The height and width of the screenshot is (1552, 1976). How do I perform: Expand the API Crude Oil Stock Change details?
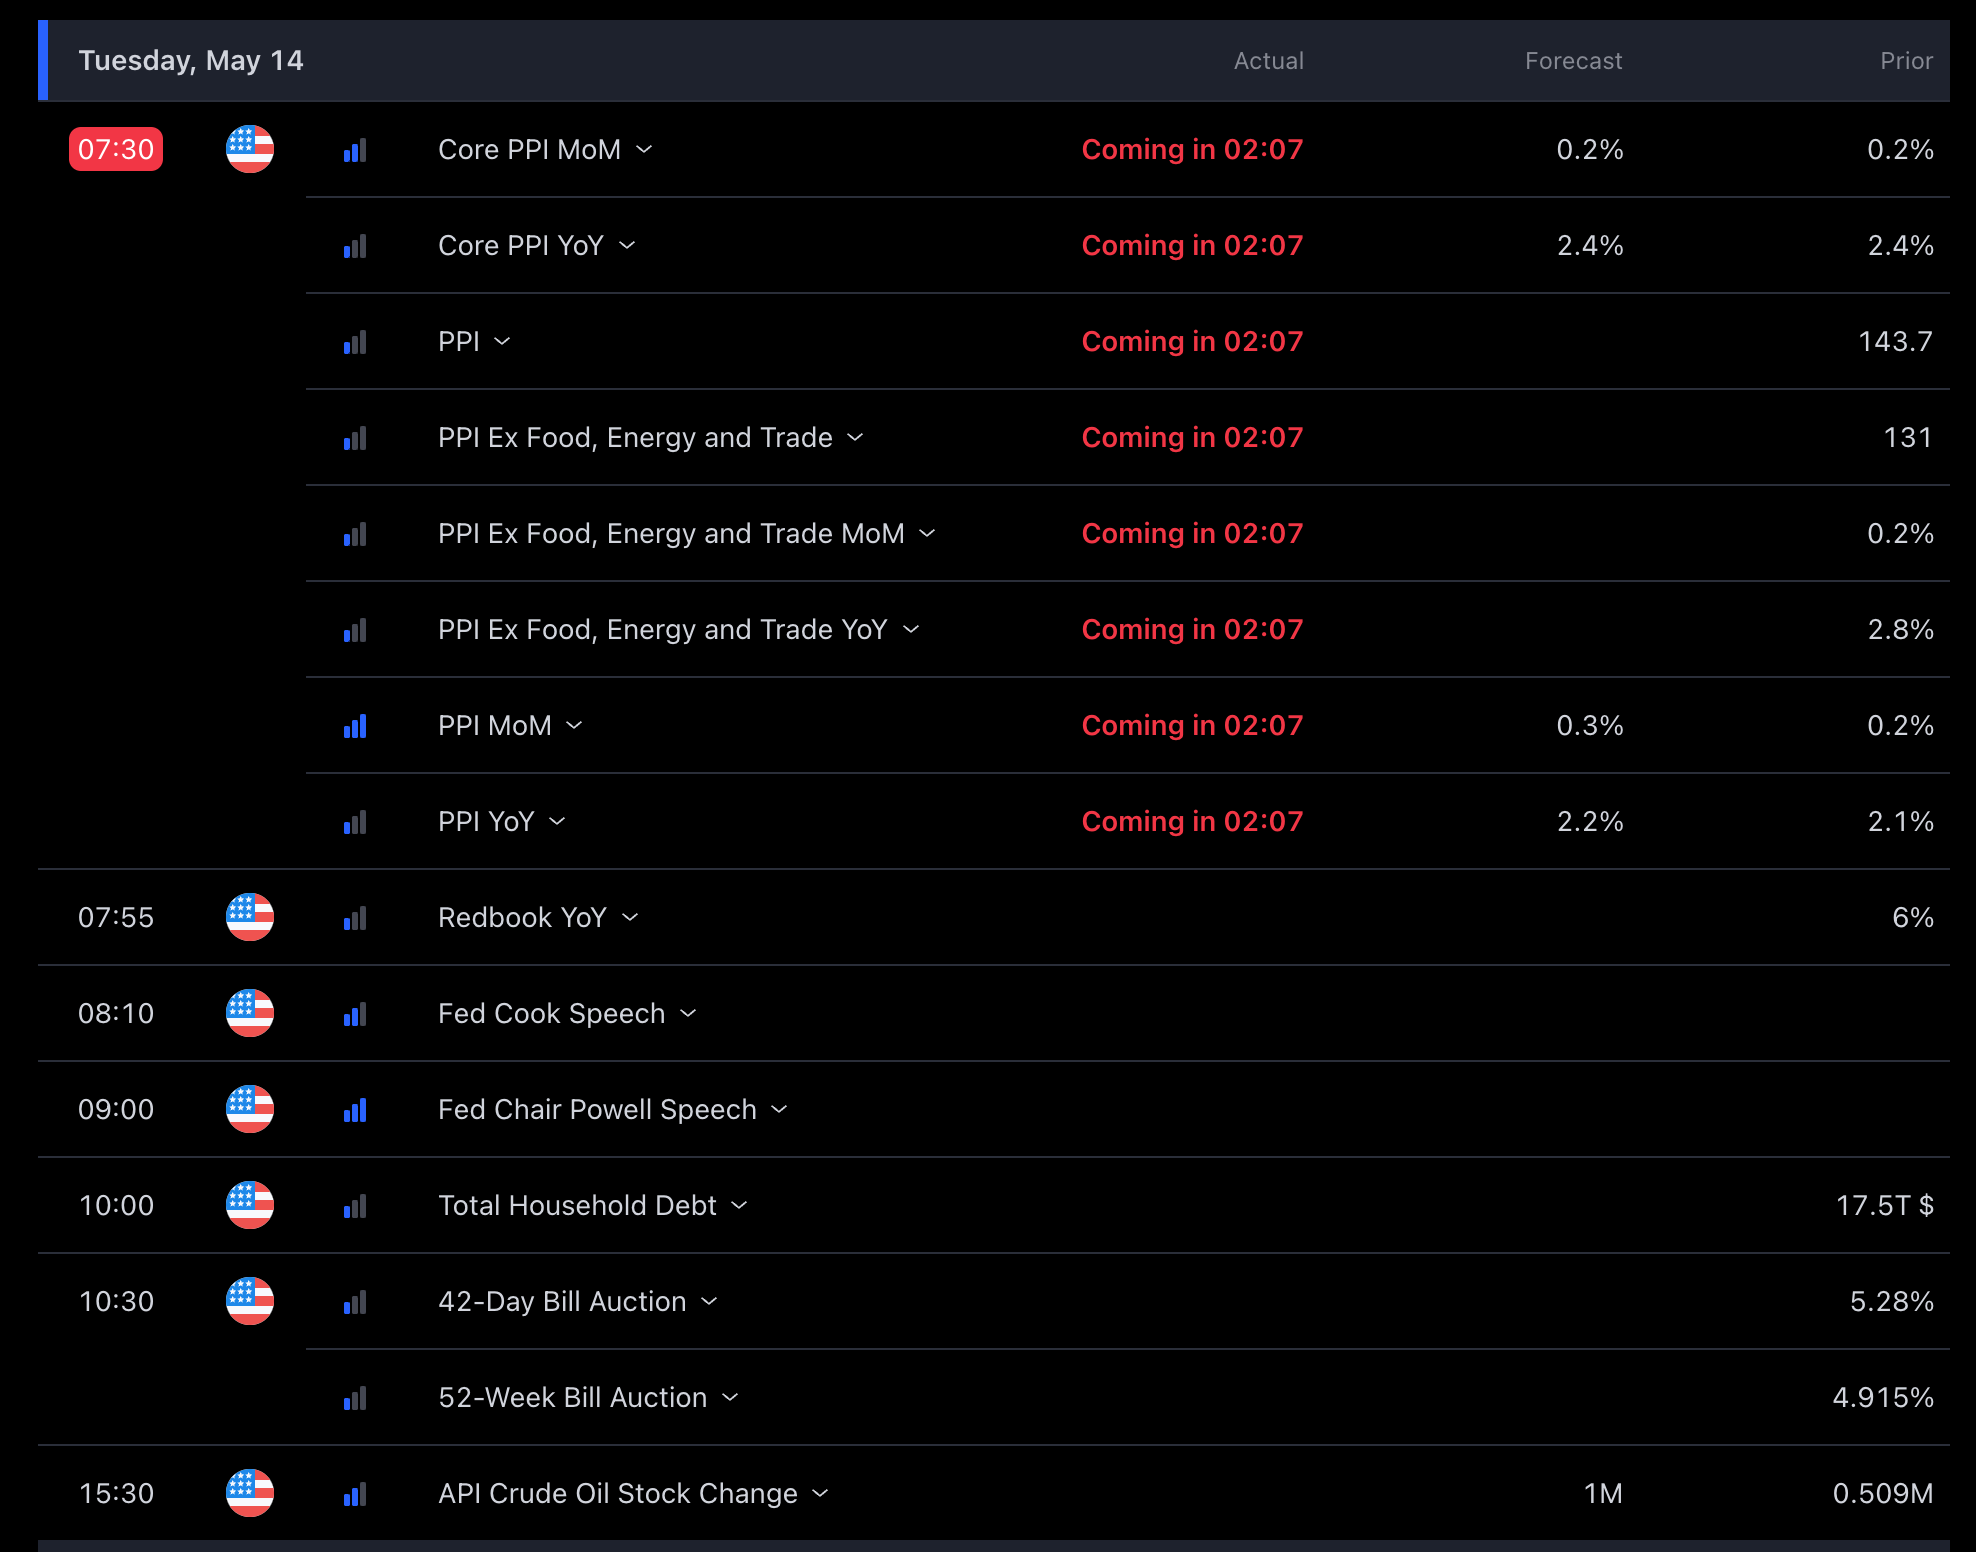pos(821,1493)
